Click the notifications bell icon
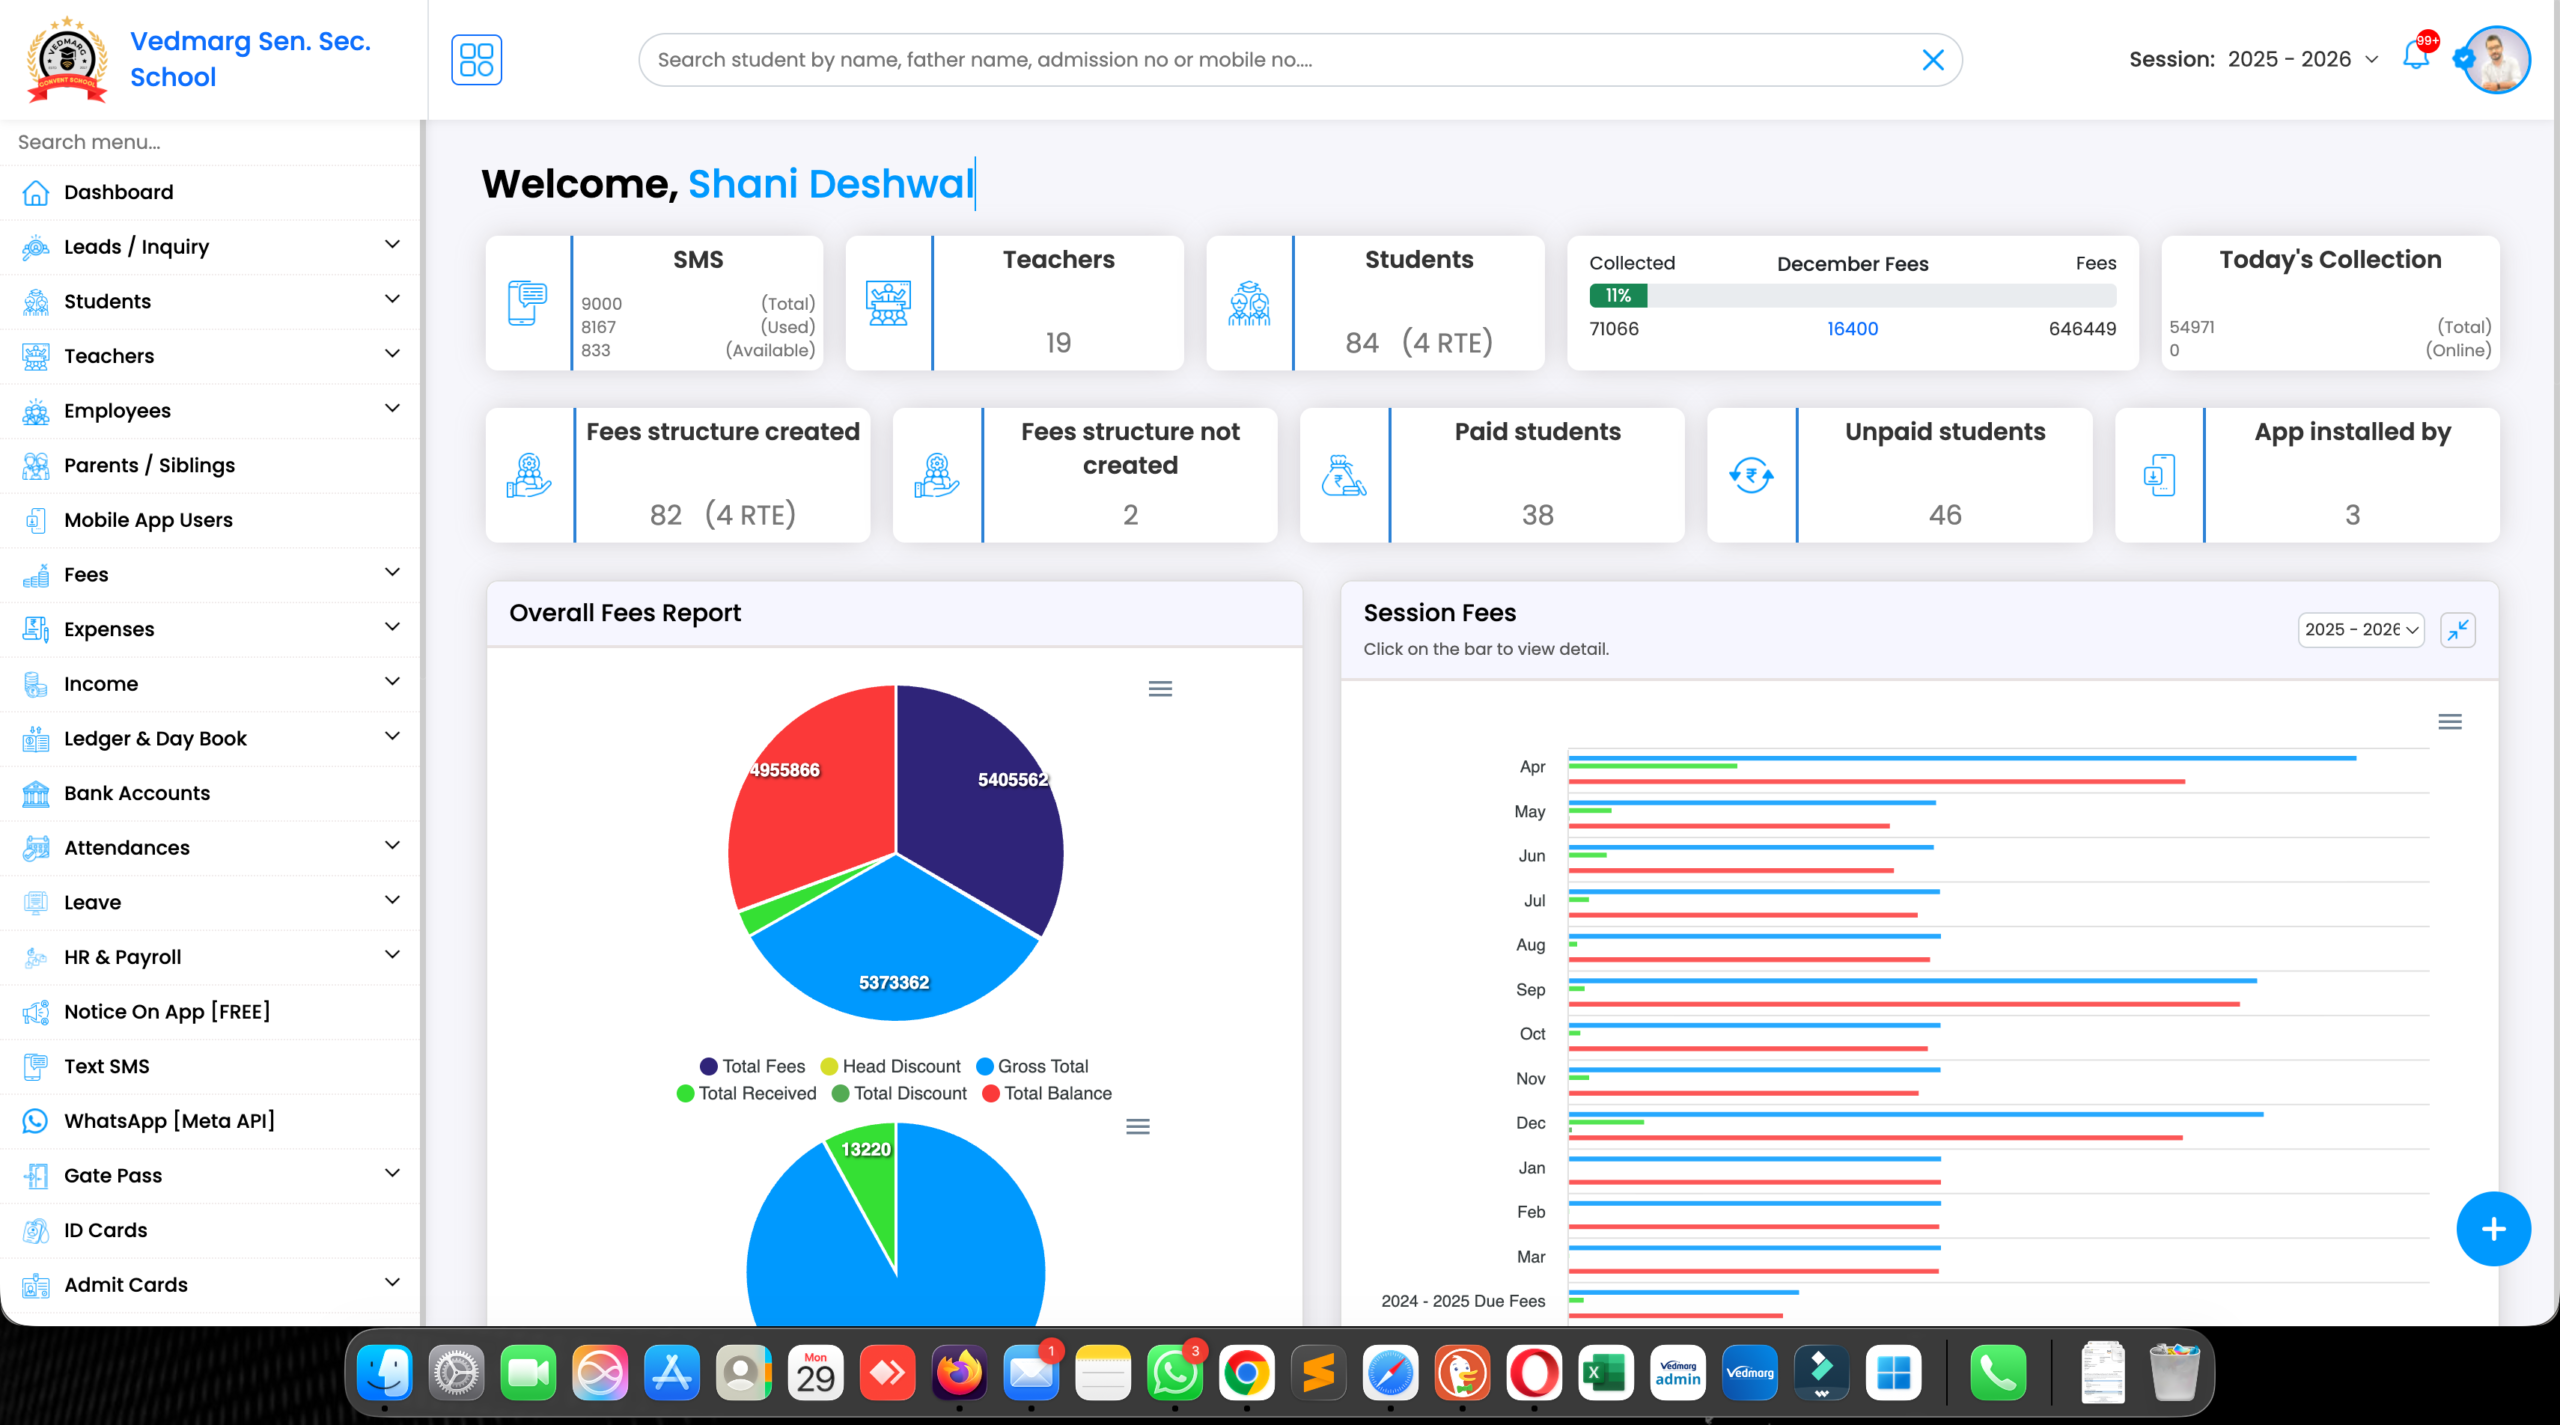The width and height of the screenshot is (2560, 1425). tap(2416, 59)
